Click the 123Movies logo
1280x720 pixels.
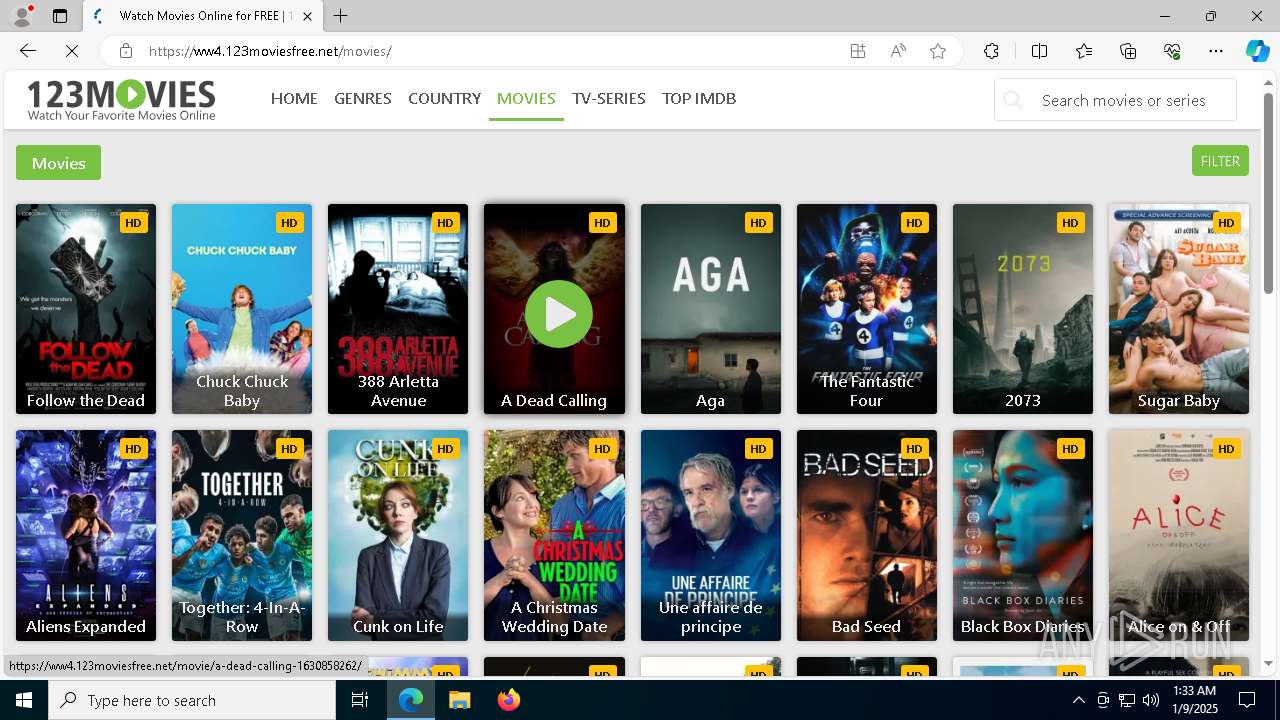tap(121, 100)
